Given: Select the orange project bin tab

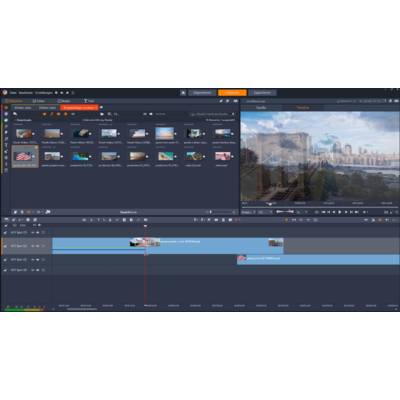Looking at the screenshot, I should [x=78, y=108].
